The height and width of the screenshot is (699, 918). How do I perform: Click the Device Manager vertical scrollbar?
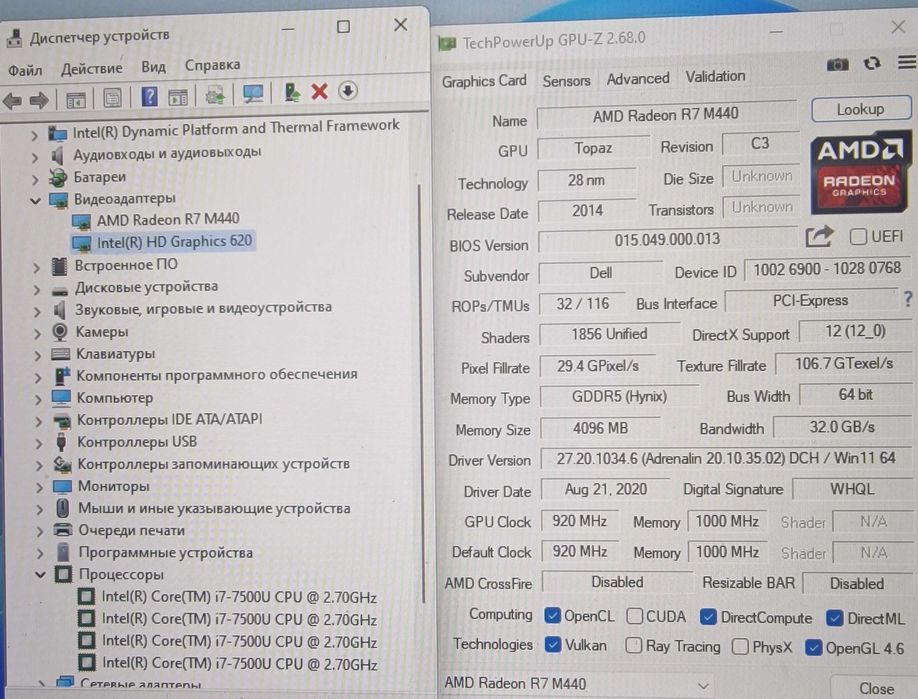(420, 393)
